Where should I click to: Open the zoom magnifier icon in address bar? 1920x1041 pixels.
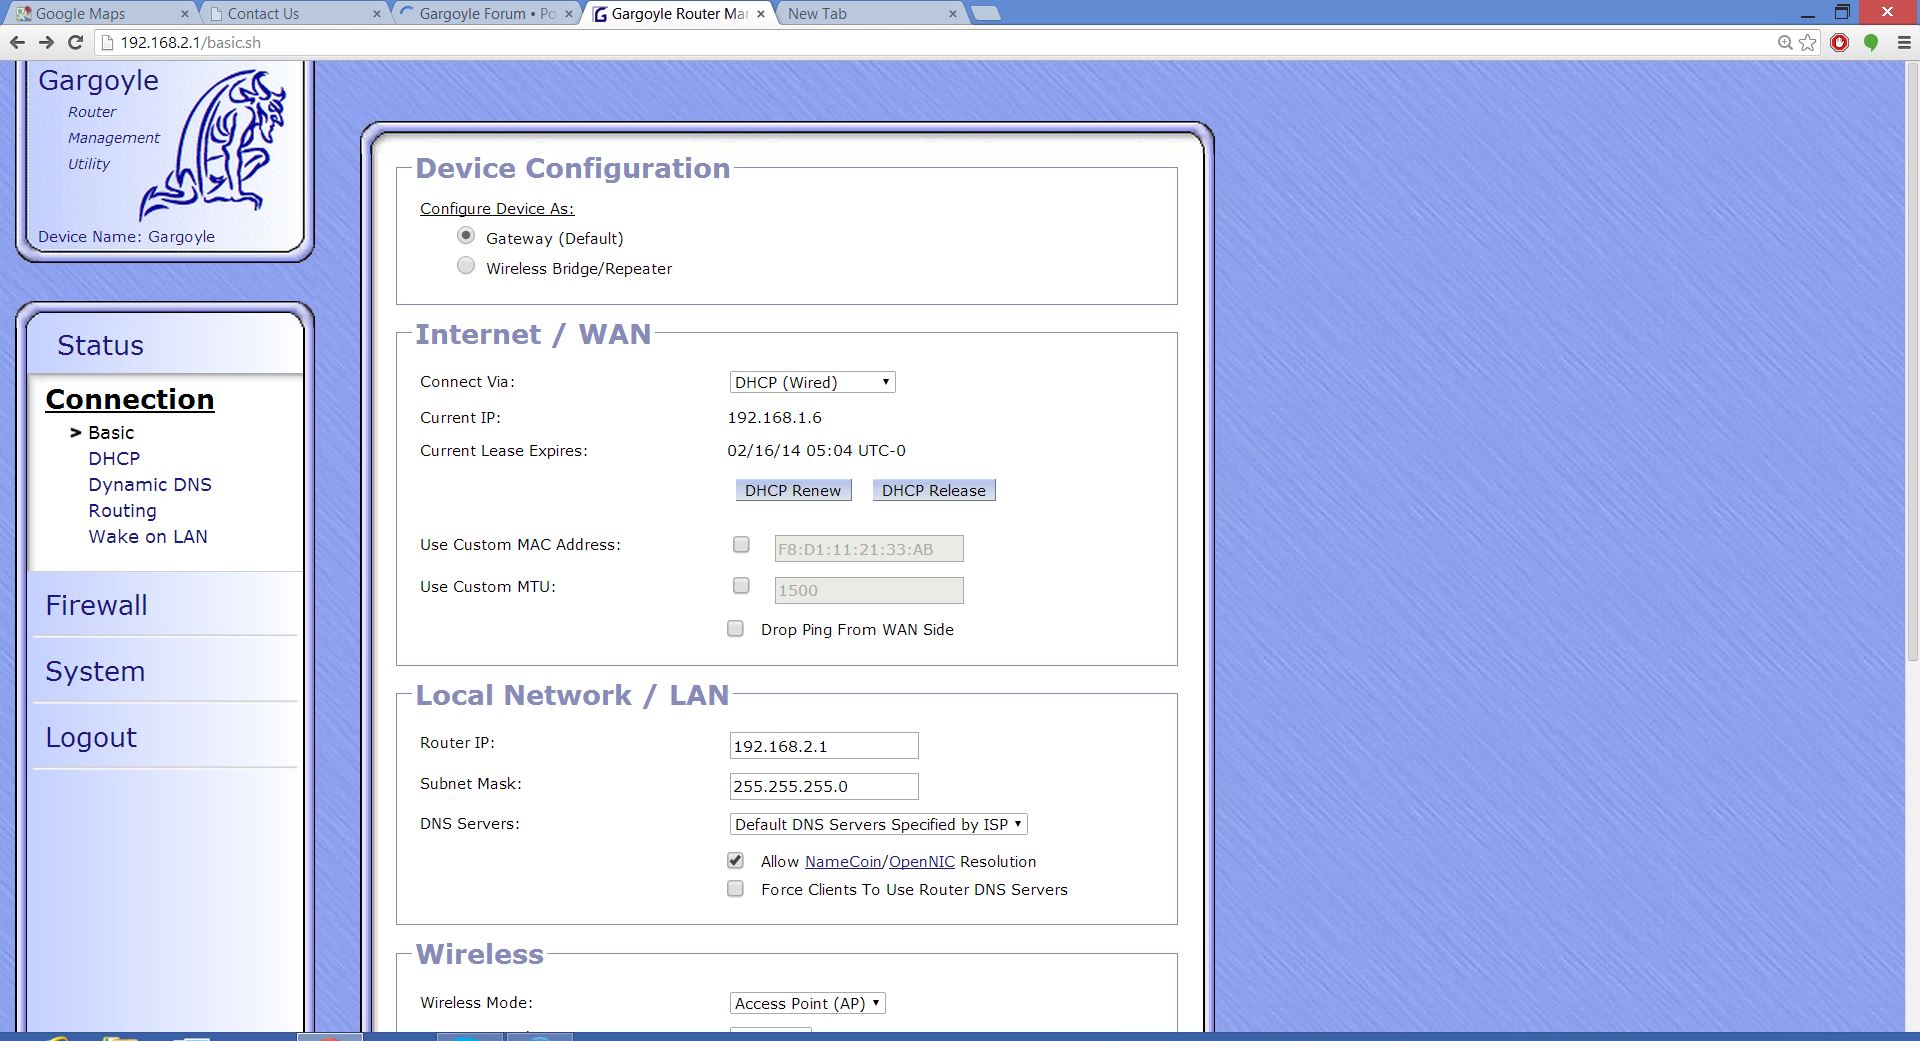click(x=1785, y=42)
